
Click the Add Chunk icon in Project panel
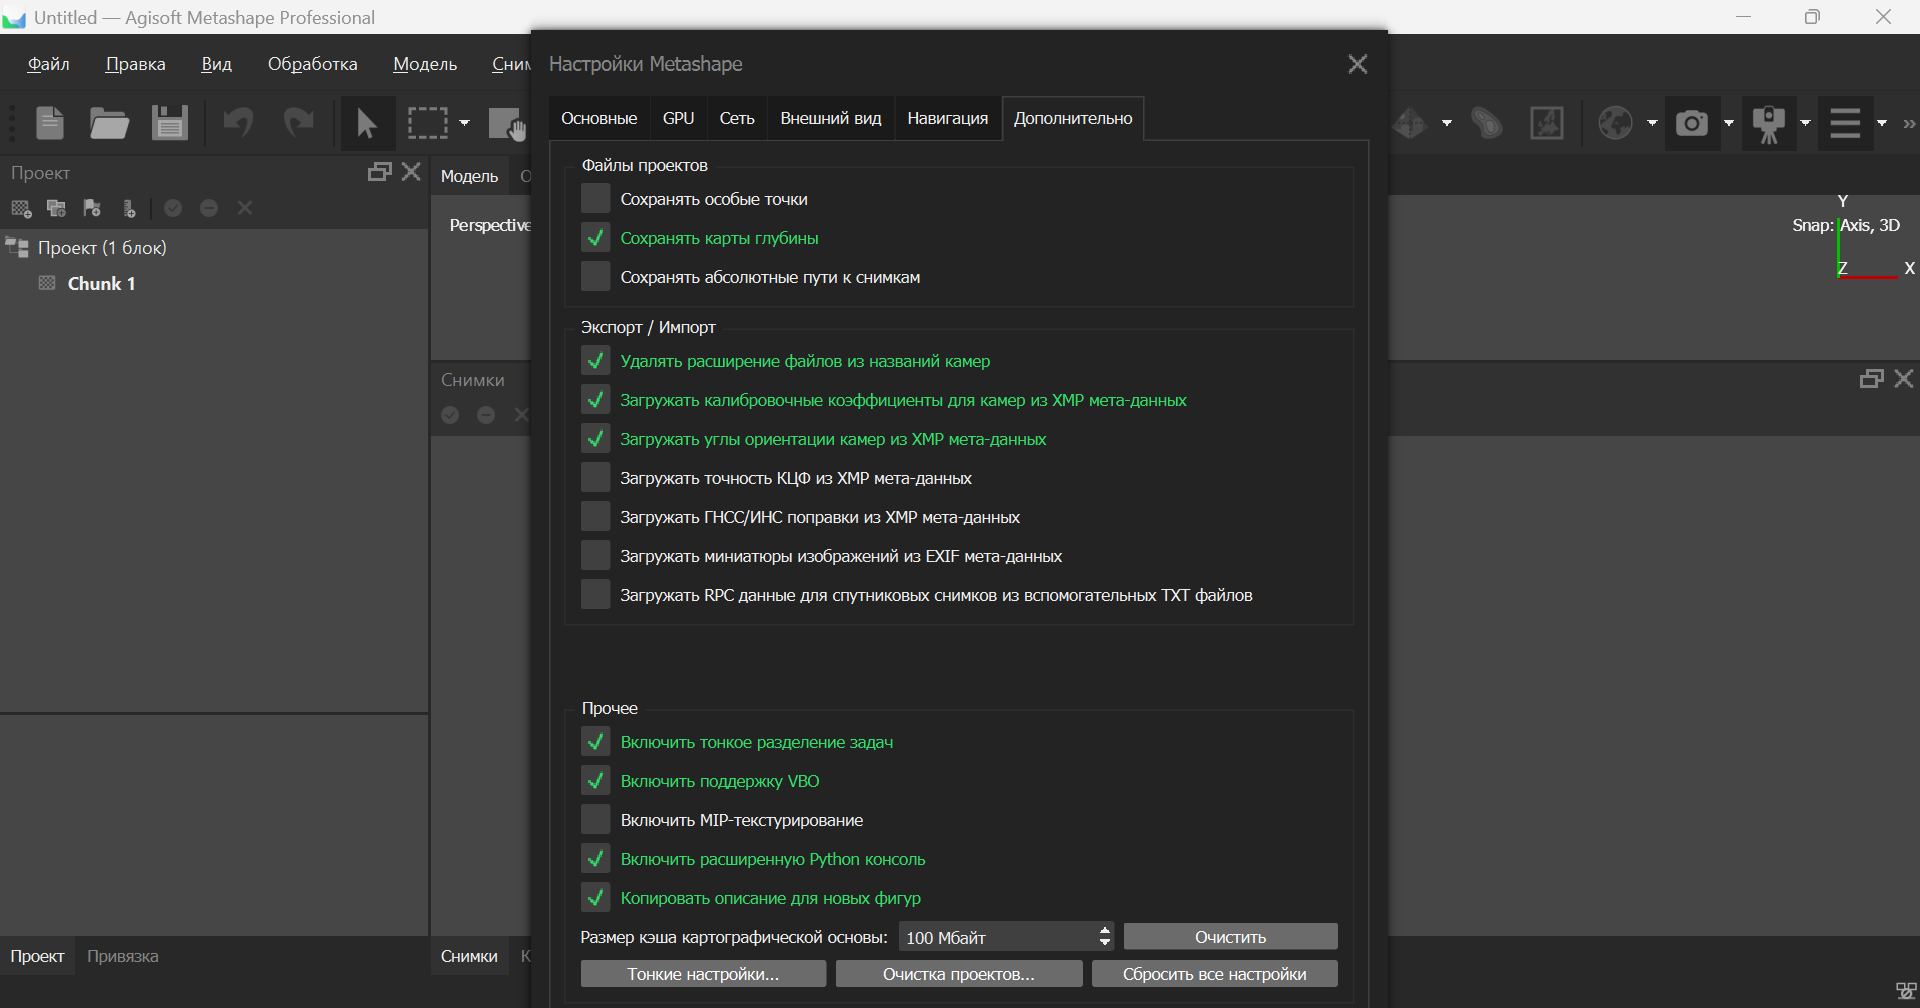pyautogui.click(x=21, y=208)
